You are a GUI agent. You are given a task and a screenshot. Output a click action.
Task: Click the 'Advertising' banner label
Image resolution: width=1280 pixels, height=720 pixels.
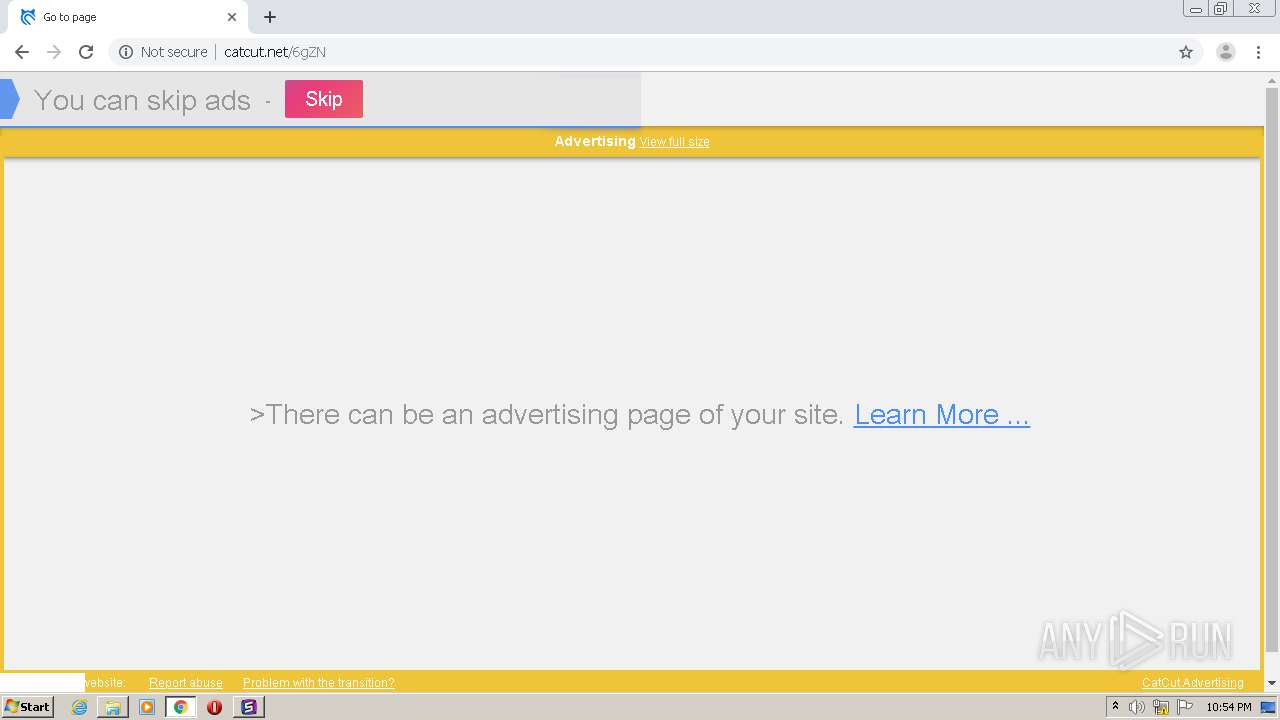pyautogui.click(x=595, y=141)
